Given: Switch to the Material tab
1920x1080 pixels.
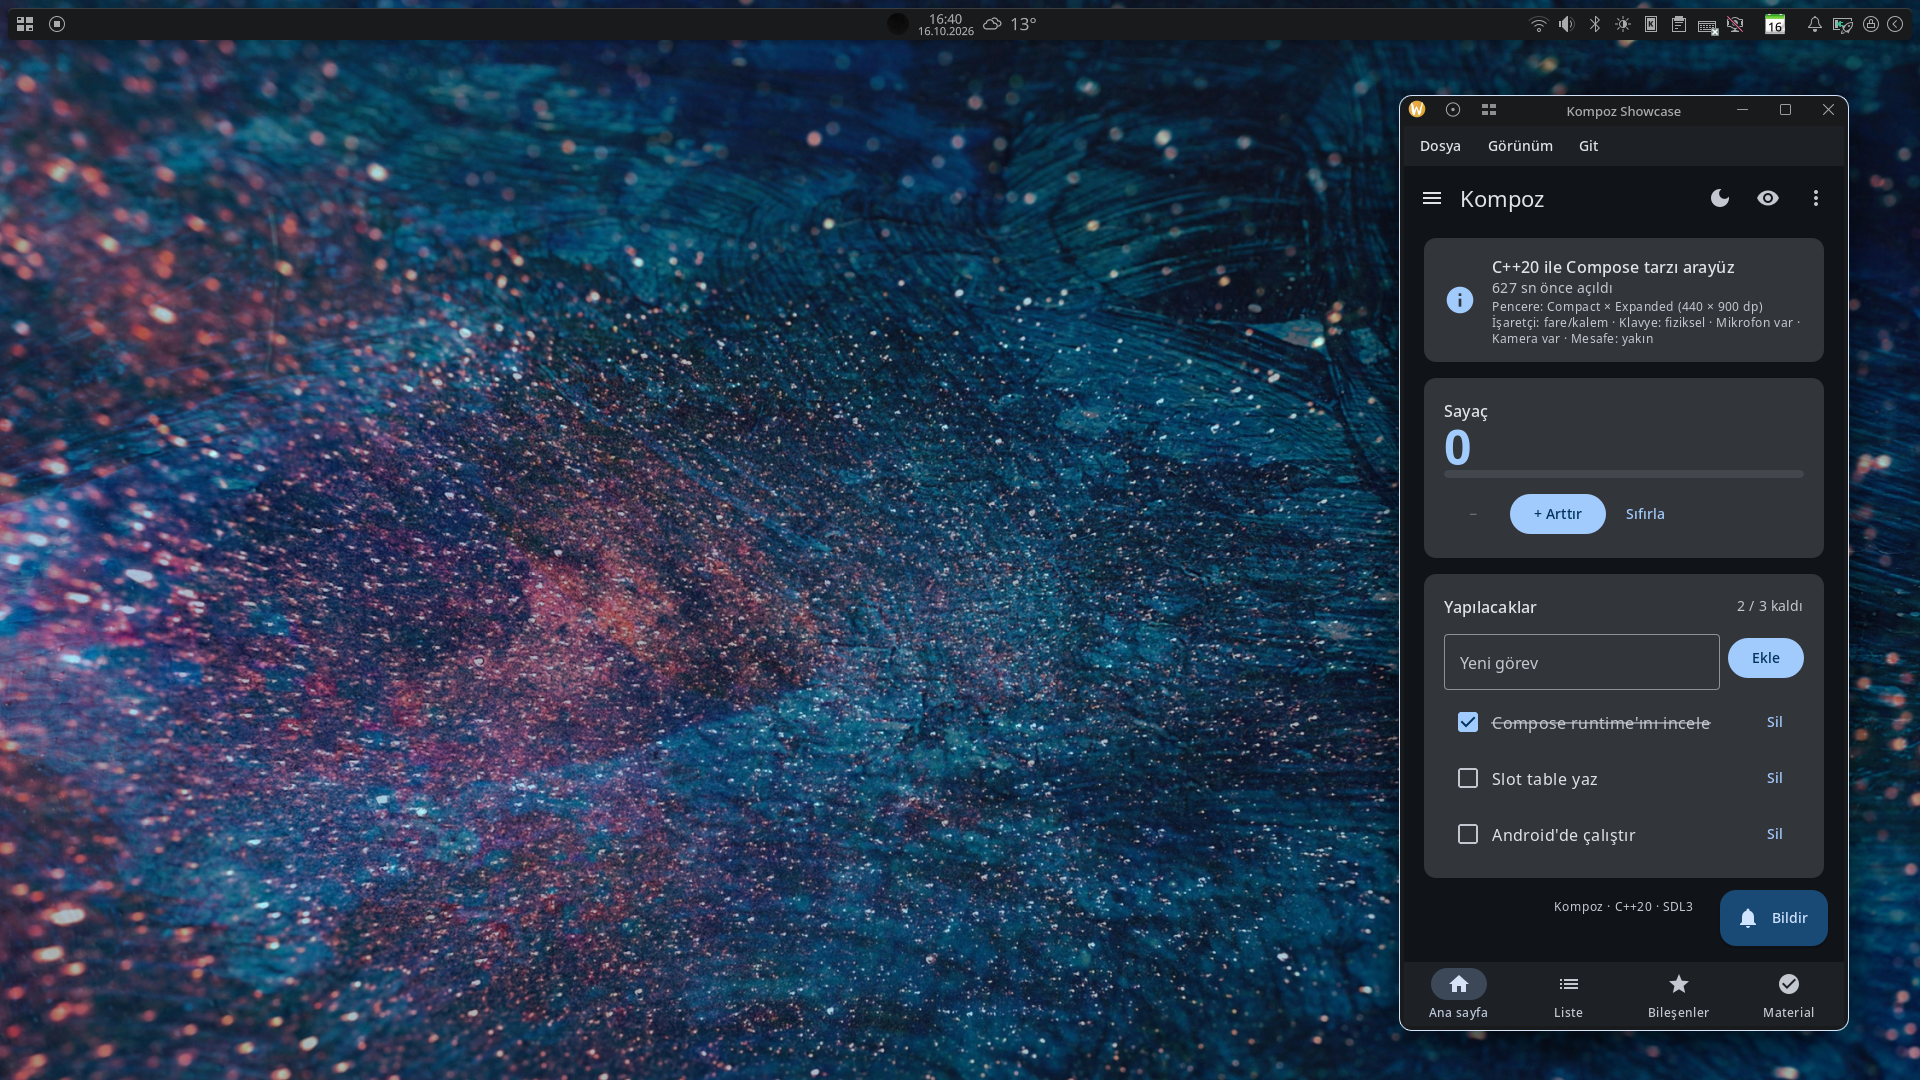Looking at the screenshot, I should coord(1789,996).
